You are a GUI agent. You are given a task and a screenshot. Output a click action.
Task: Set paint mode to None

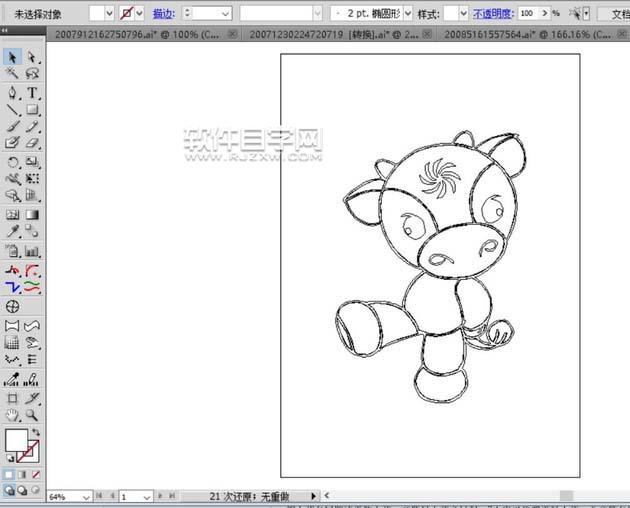tap(36, 475)
